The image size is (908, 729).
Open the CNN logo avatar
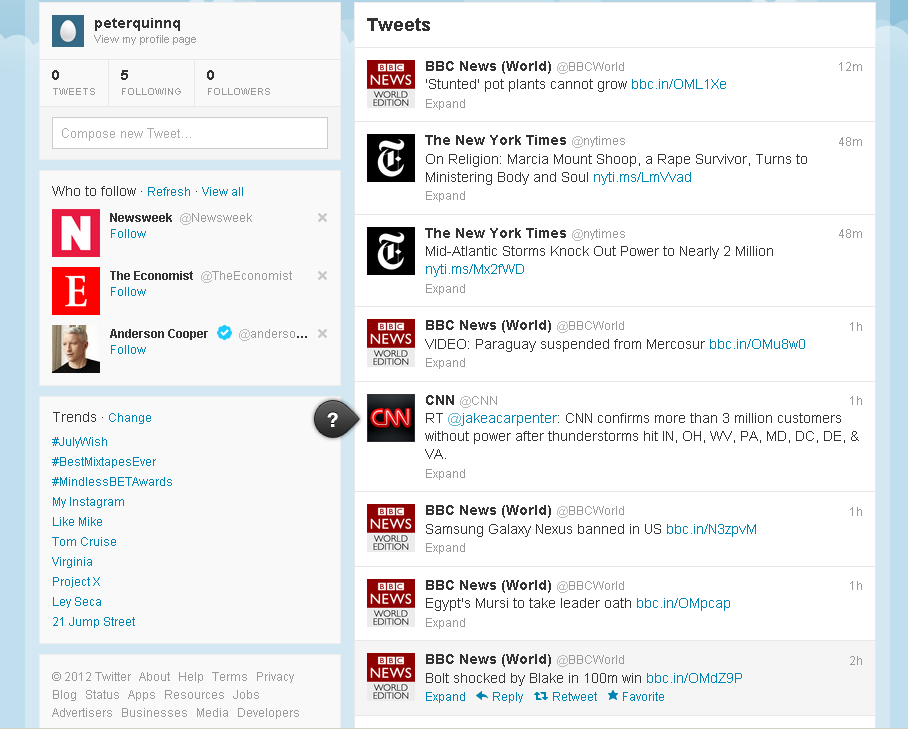tap(391, 418)
